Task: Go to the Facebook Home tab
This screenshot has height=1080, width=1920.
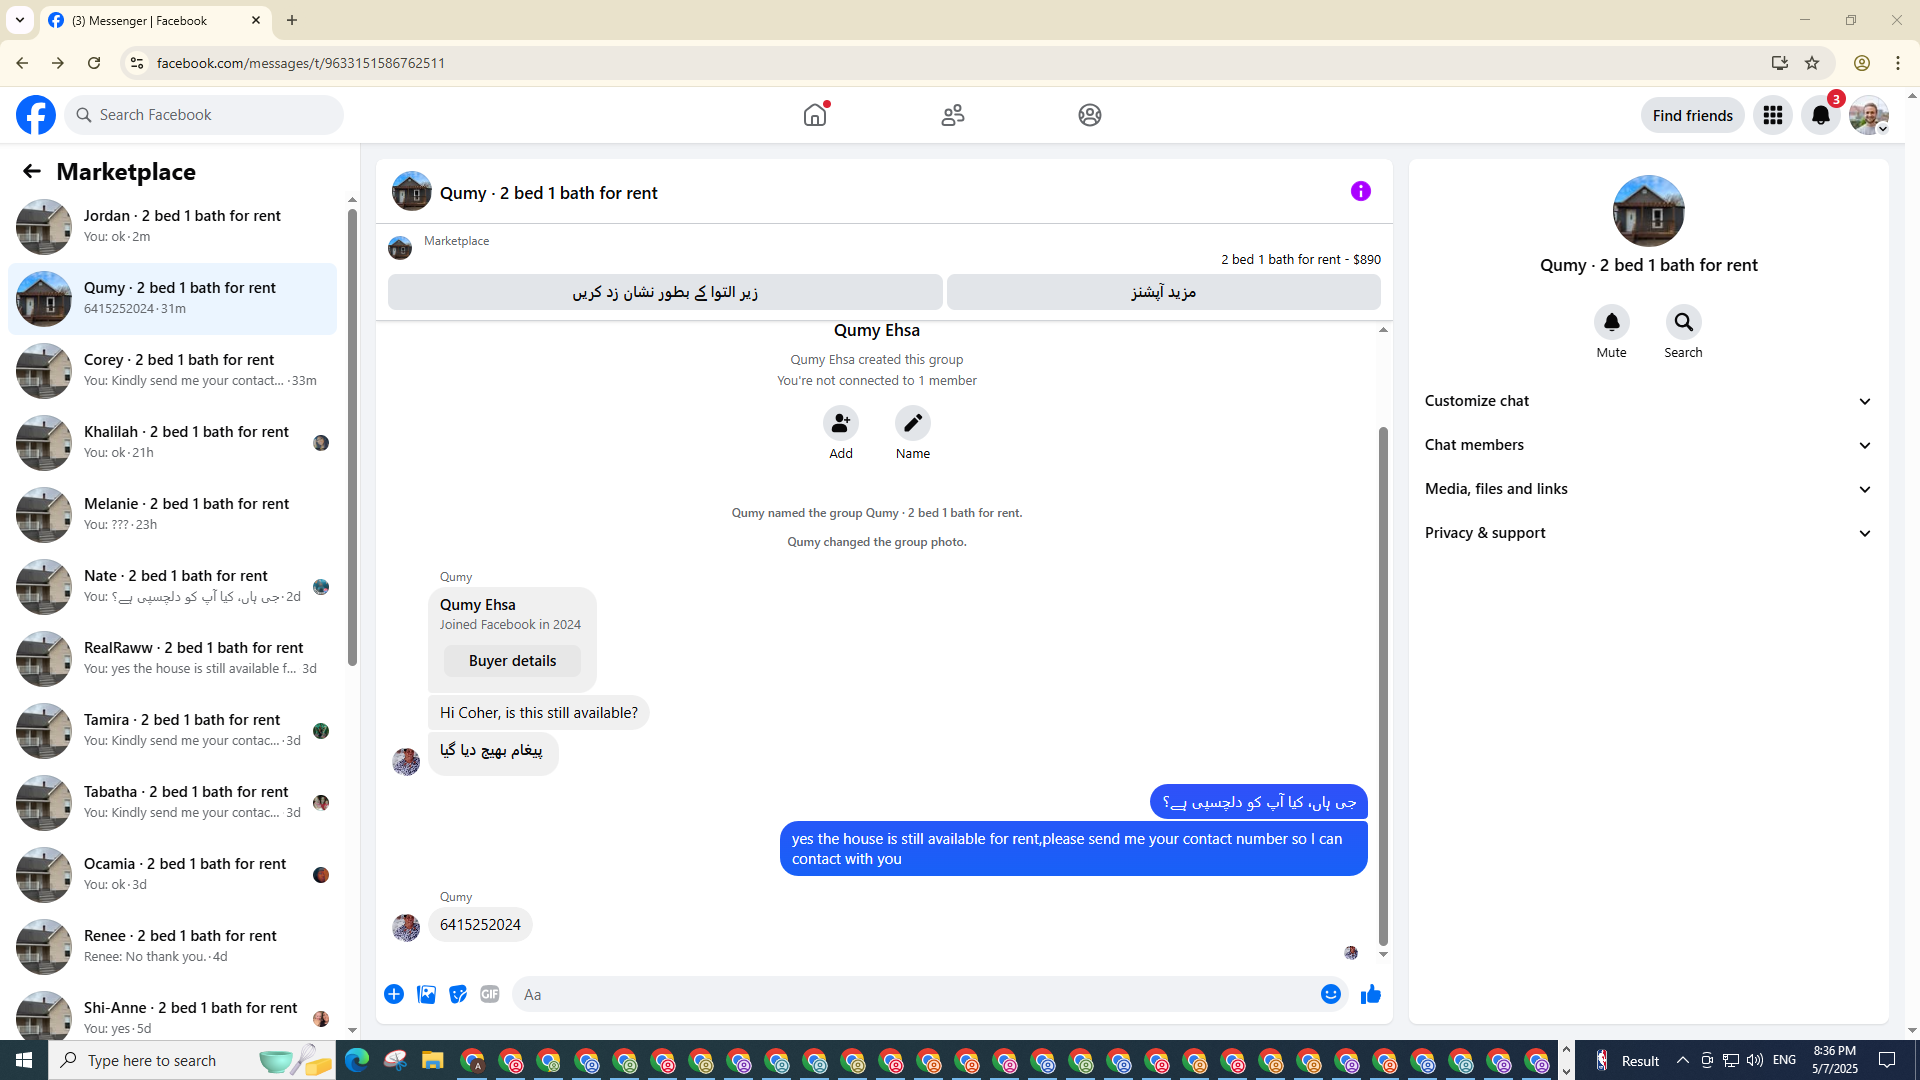Action: coord(815,115)
